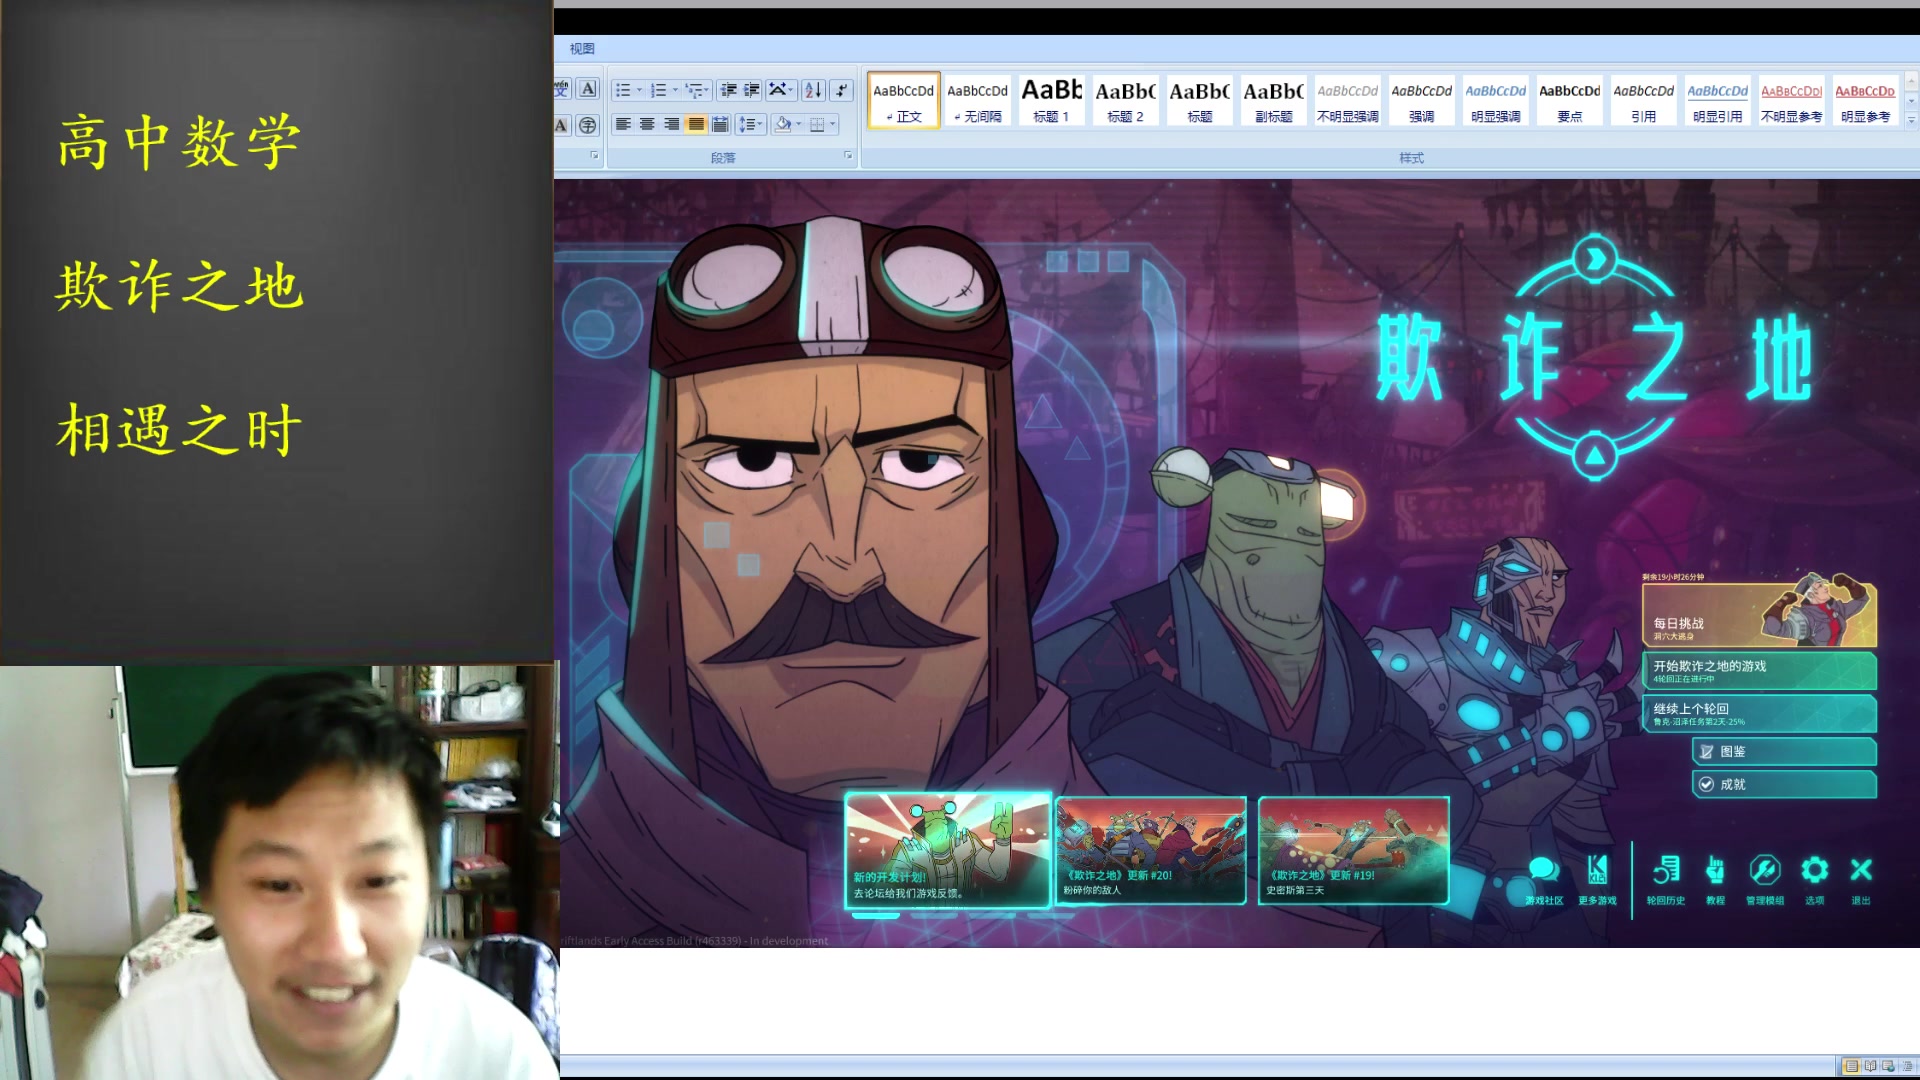Click the character border A icon

(x=589, y=89)
